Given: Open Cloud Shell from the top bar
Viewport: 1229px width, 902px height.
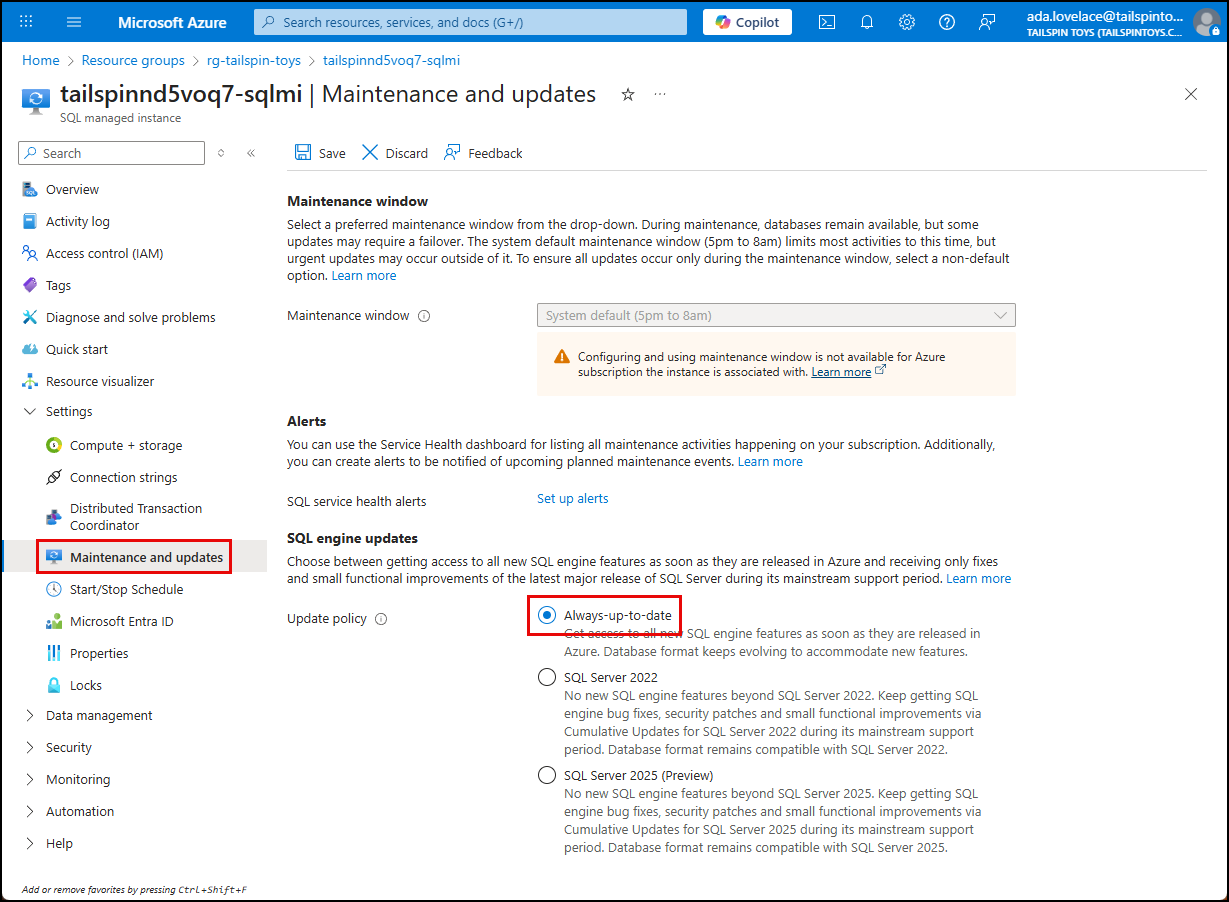Looking at the screenshot, I should pyautogui.click(x=826, y=21).
